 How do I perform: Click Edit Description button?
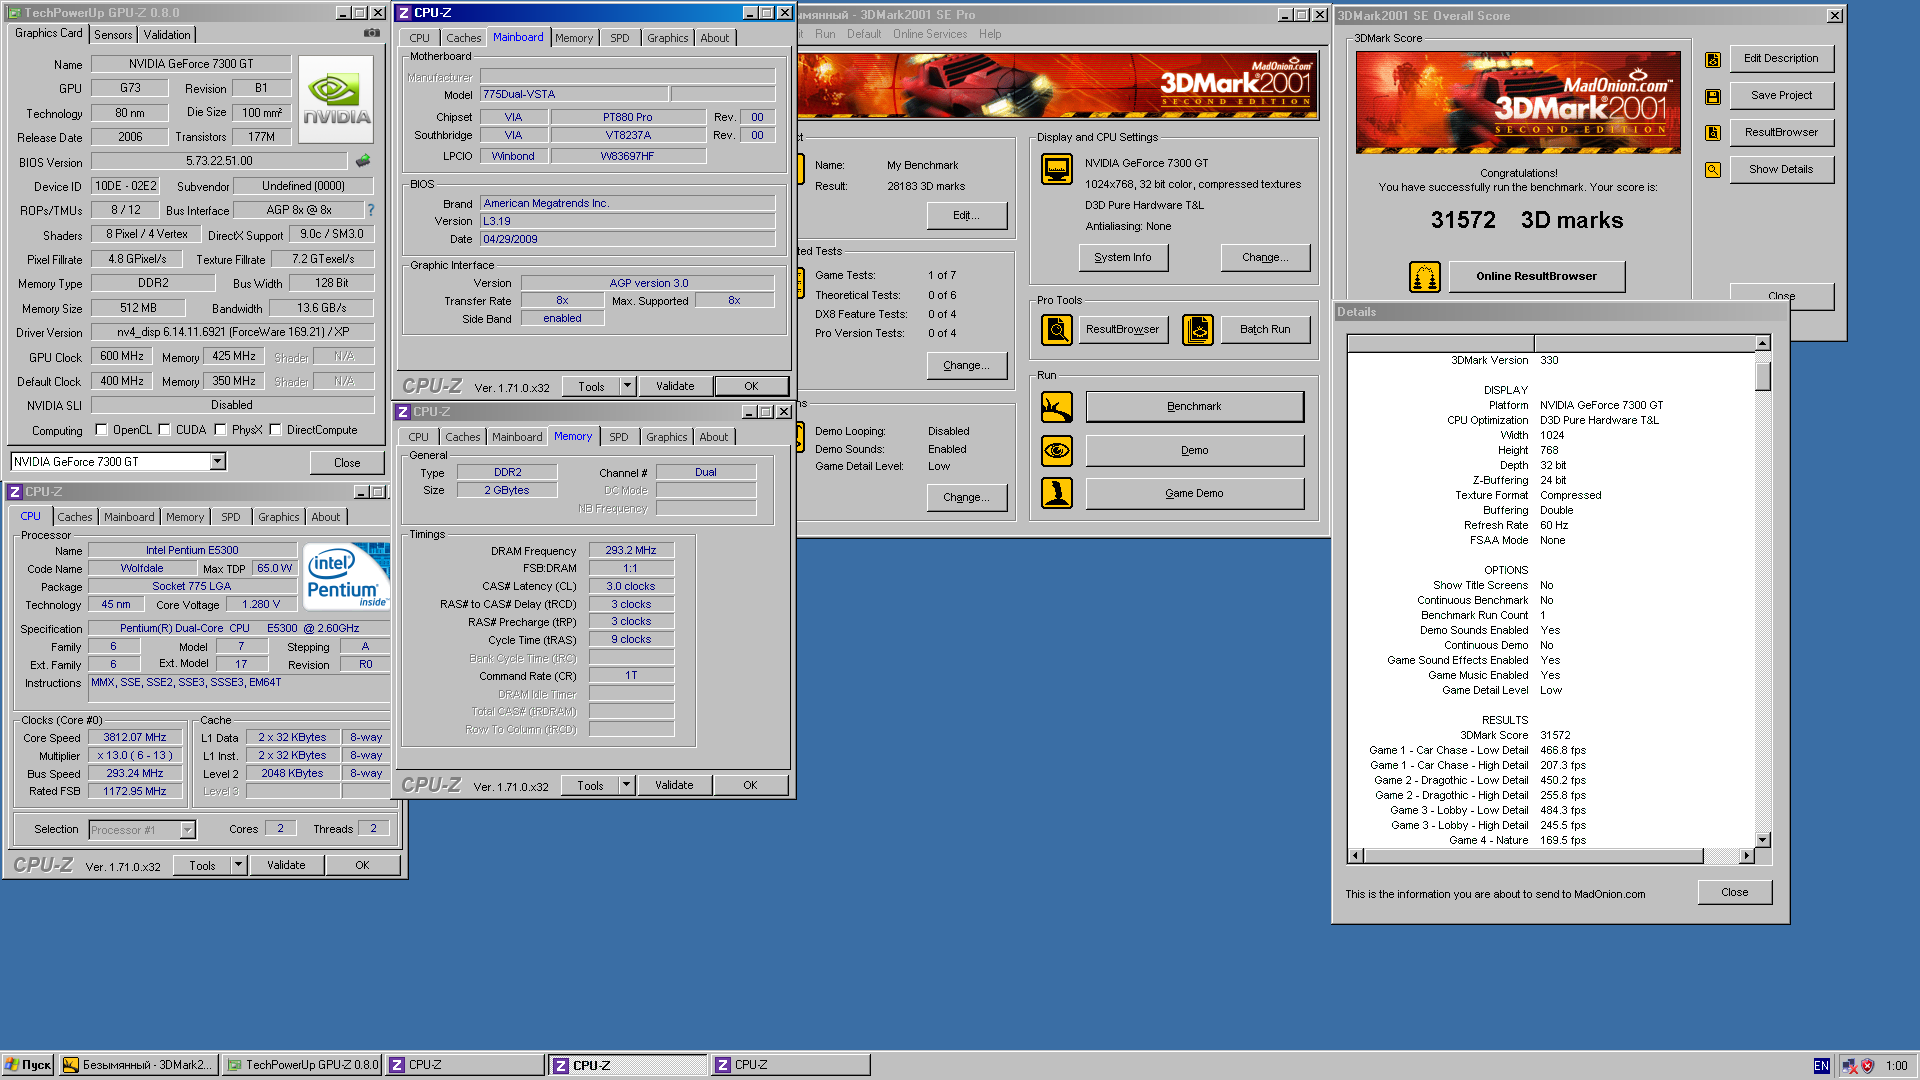pos(1781,59)
